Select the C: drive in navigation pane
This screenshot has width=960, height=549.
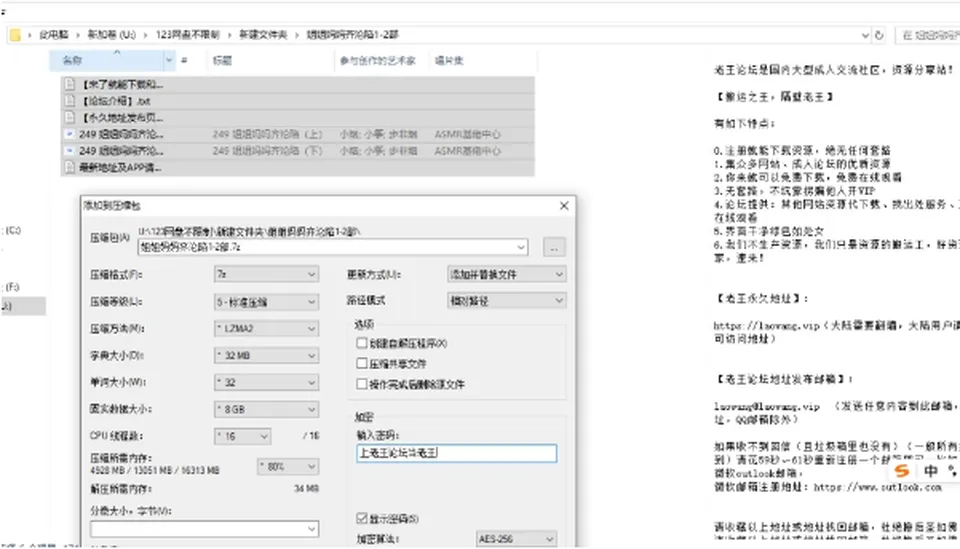pyautogui.click(x=11, y=231)
